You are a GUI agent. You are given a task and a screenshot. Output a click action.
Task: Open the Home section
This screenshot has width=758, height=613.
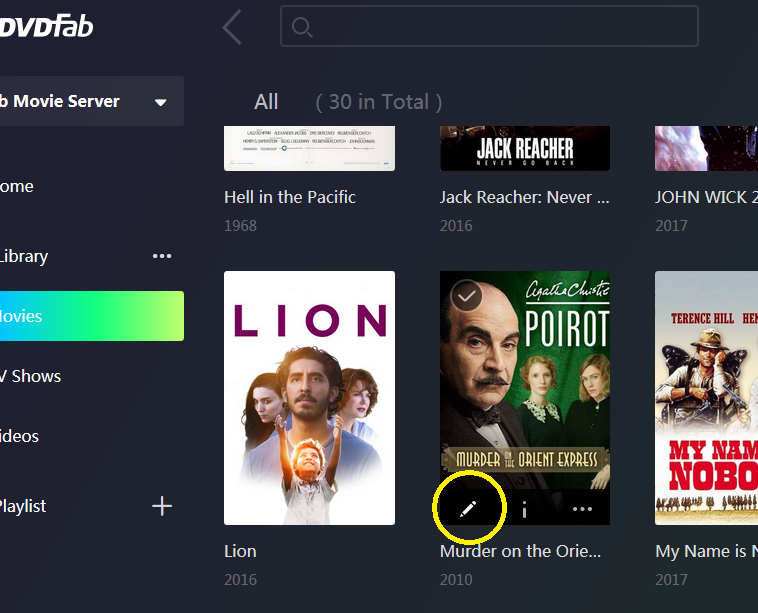click(x=17, y=186)
